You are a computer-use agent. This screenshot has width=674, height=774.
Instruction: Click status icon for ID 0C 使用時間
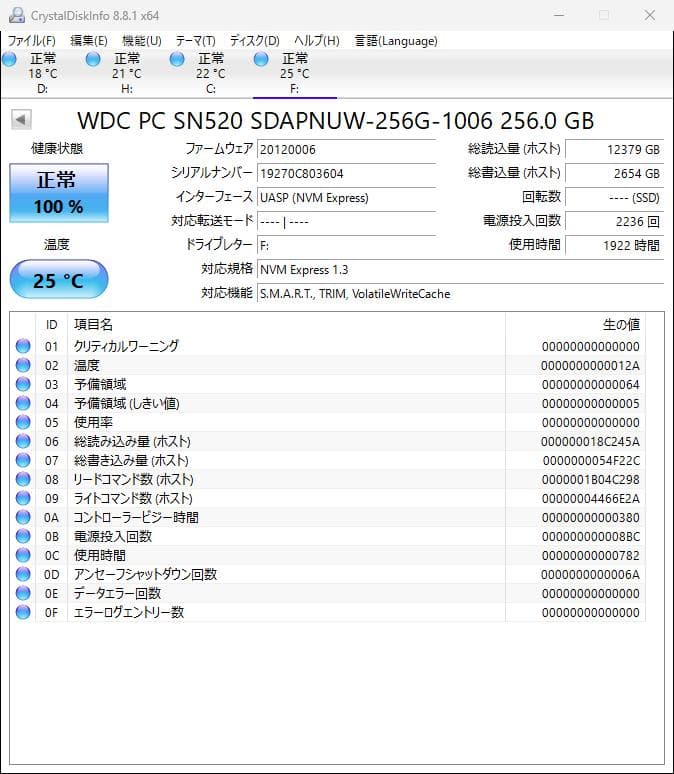point(23,555)
